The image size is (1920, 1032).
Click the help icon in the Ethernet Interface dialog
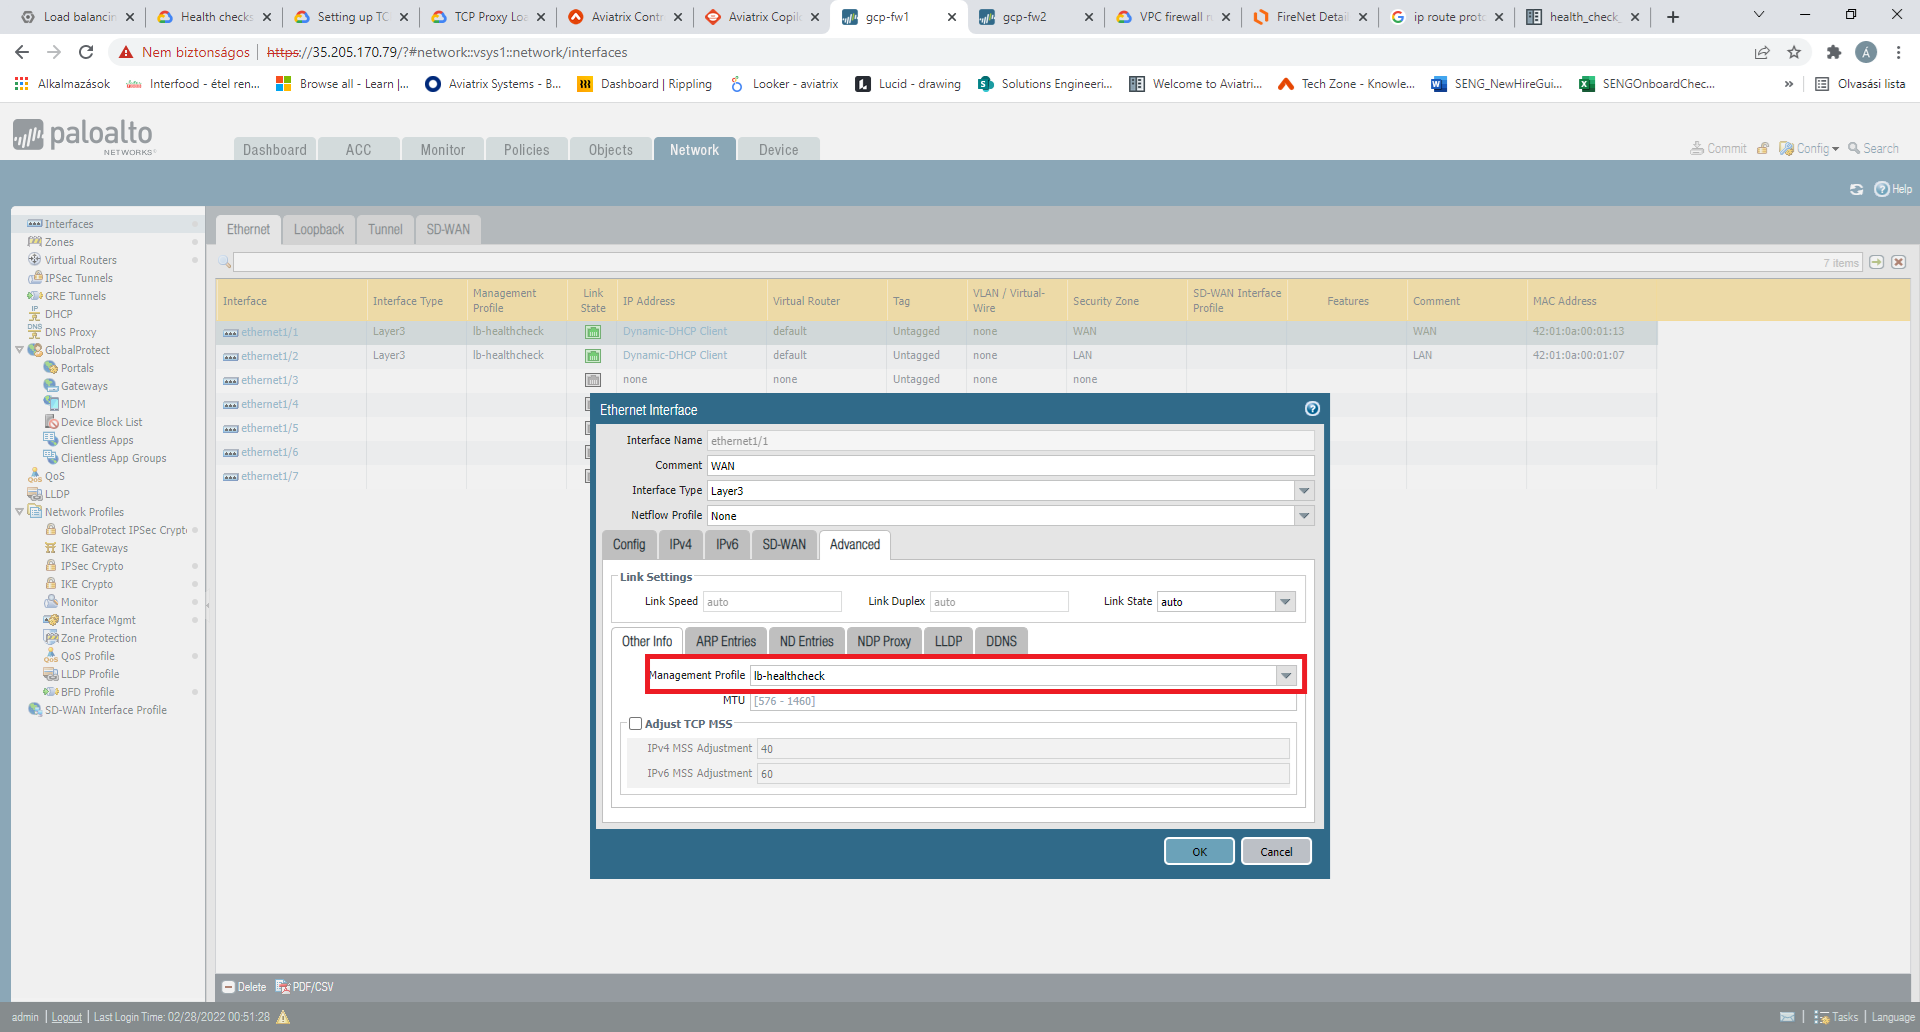point(1312,409)
